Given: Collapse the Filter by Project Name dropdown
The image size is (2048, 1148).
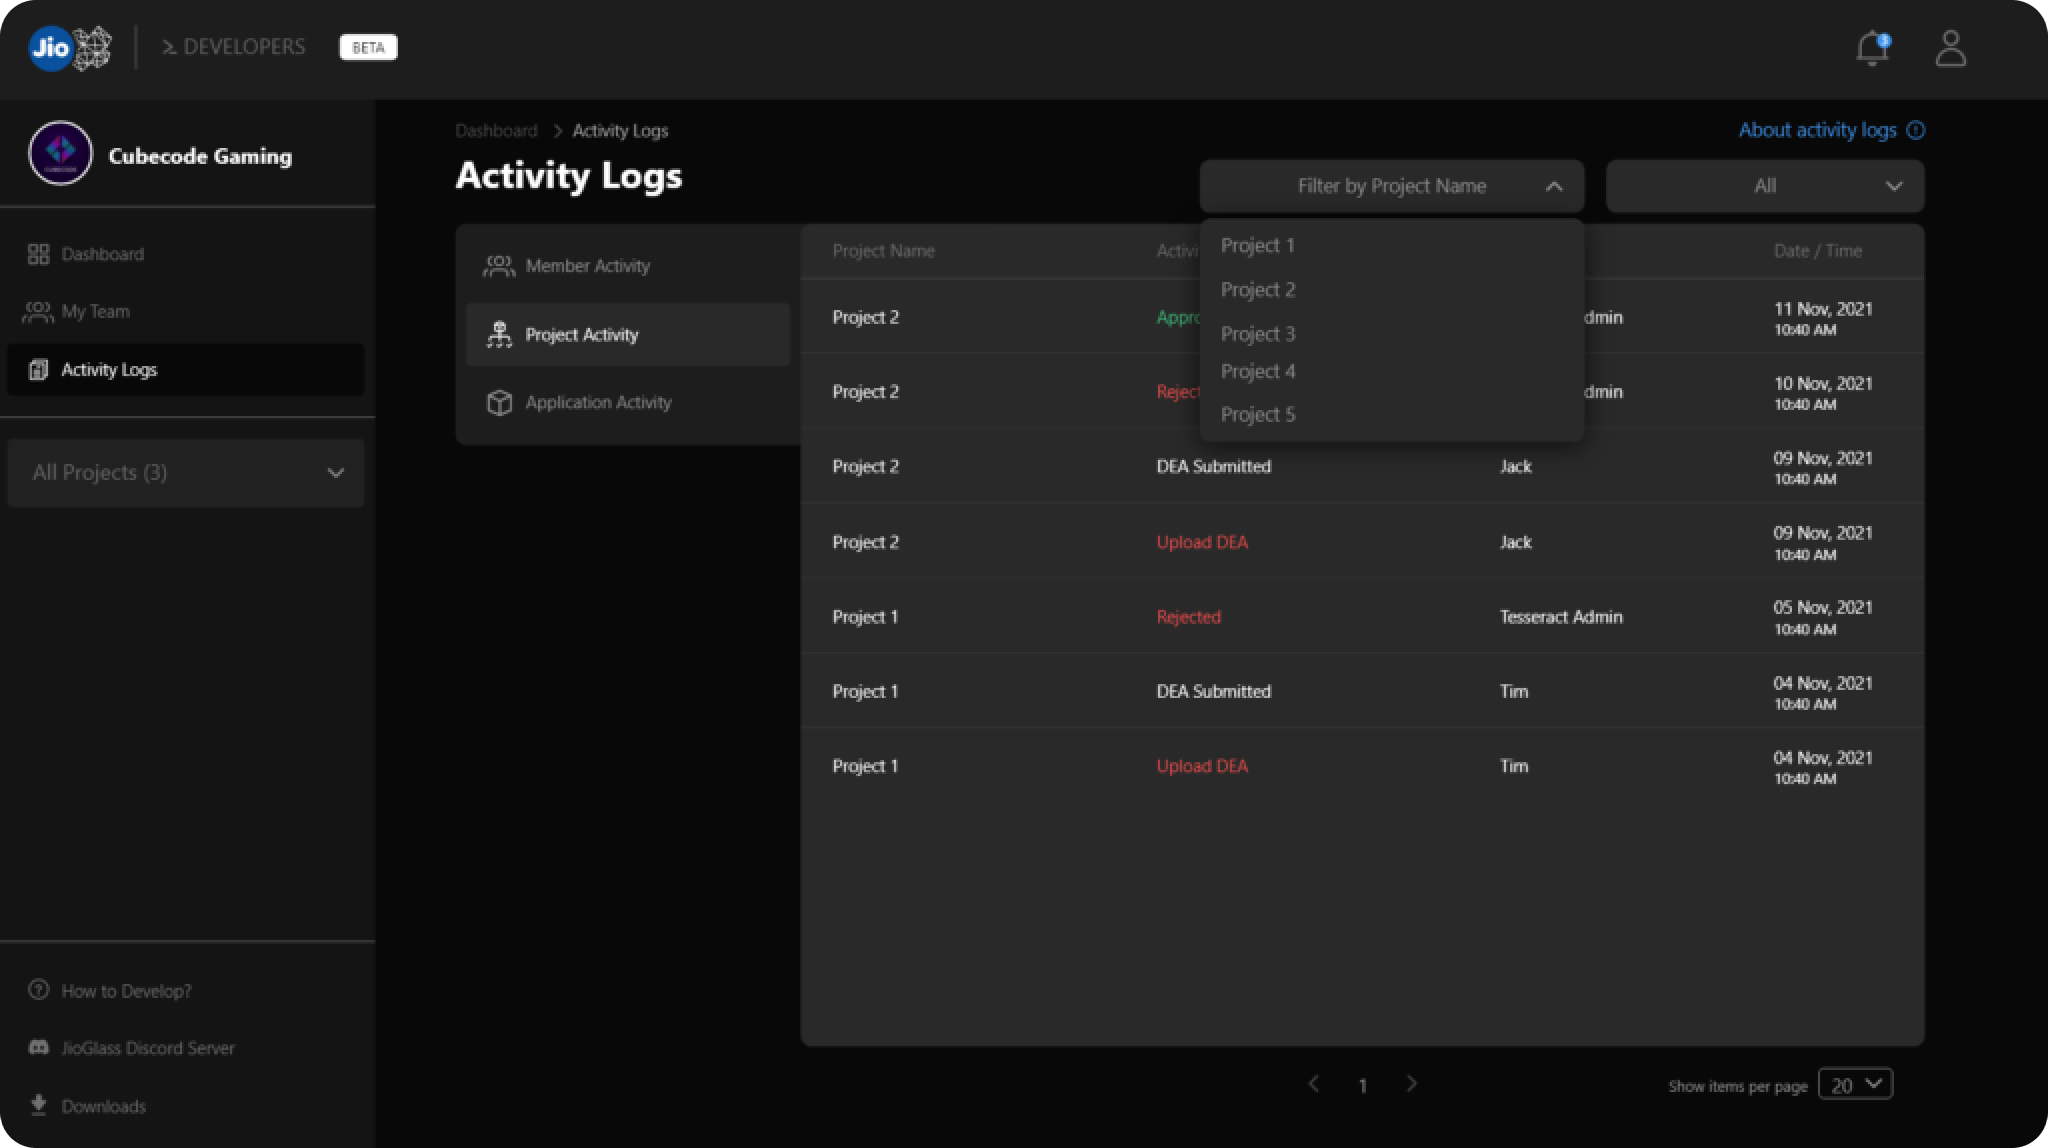Looking at the screenshot, I should [x=1392, y=186].
